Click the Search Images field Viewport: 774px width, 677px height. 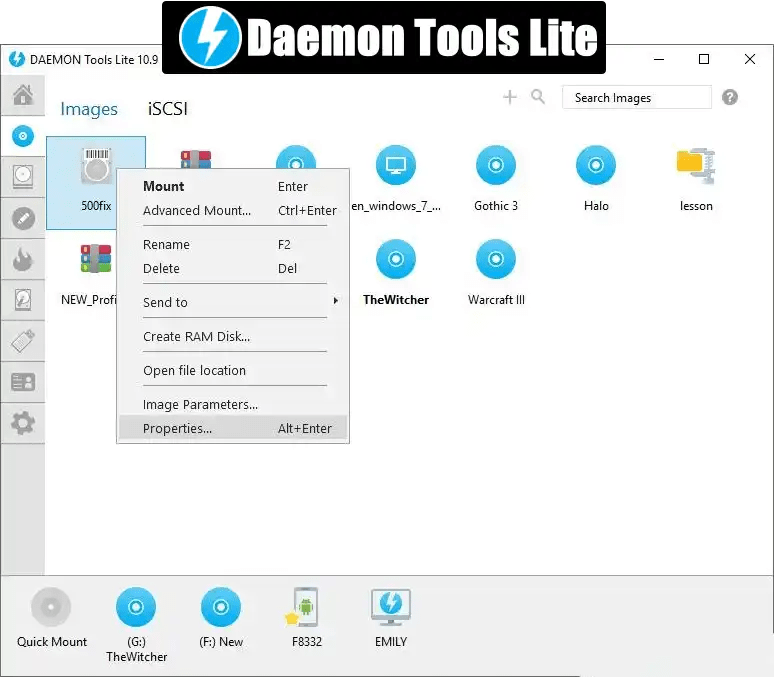coord(637,98)
